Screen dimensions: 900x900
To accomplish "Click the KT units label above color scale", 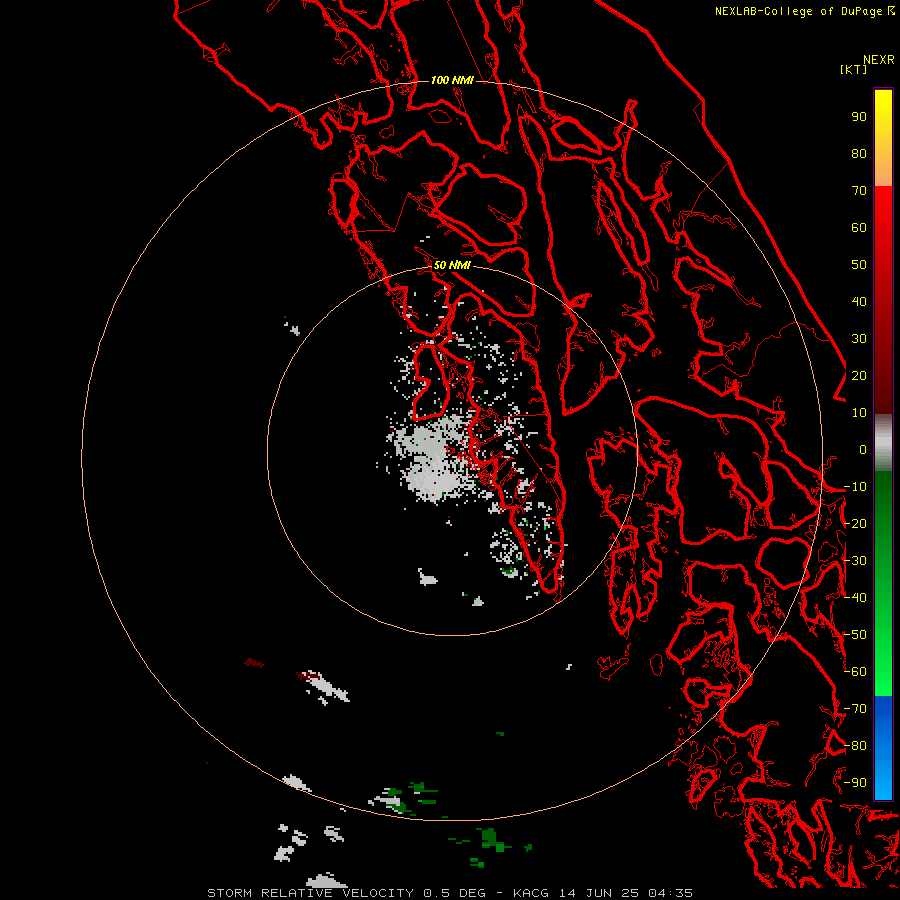I will [x=854, y=69].
